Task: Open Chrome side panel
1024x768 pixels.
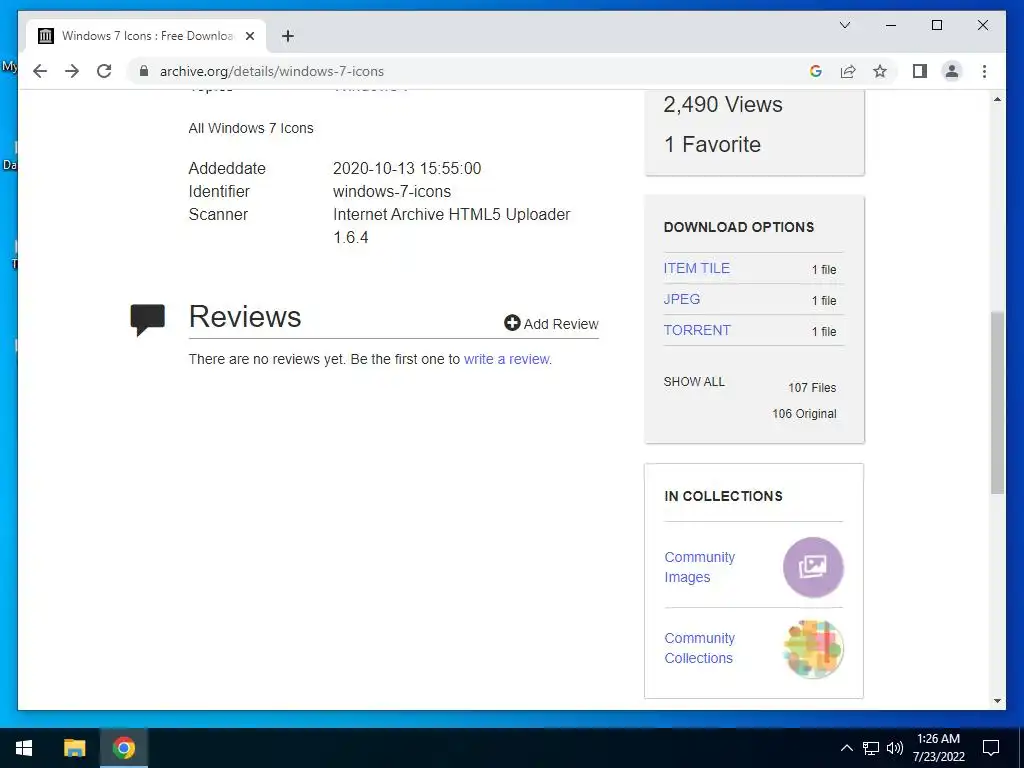Action: [x=920, y=71]
